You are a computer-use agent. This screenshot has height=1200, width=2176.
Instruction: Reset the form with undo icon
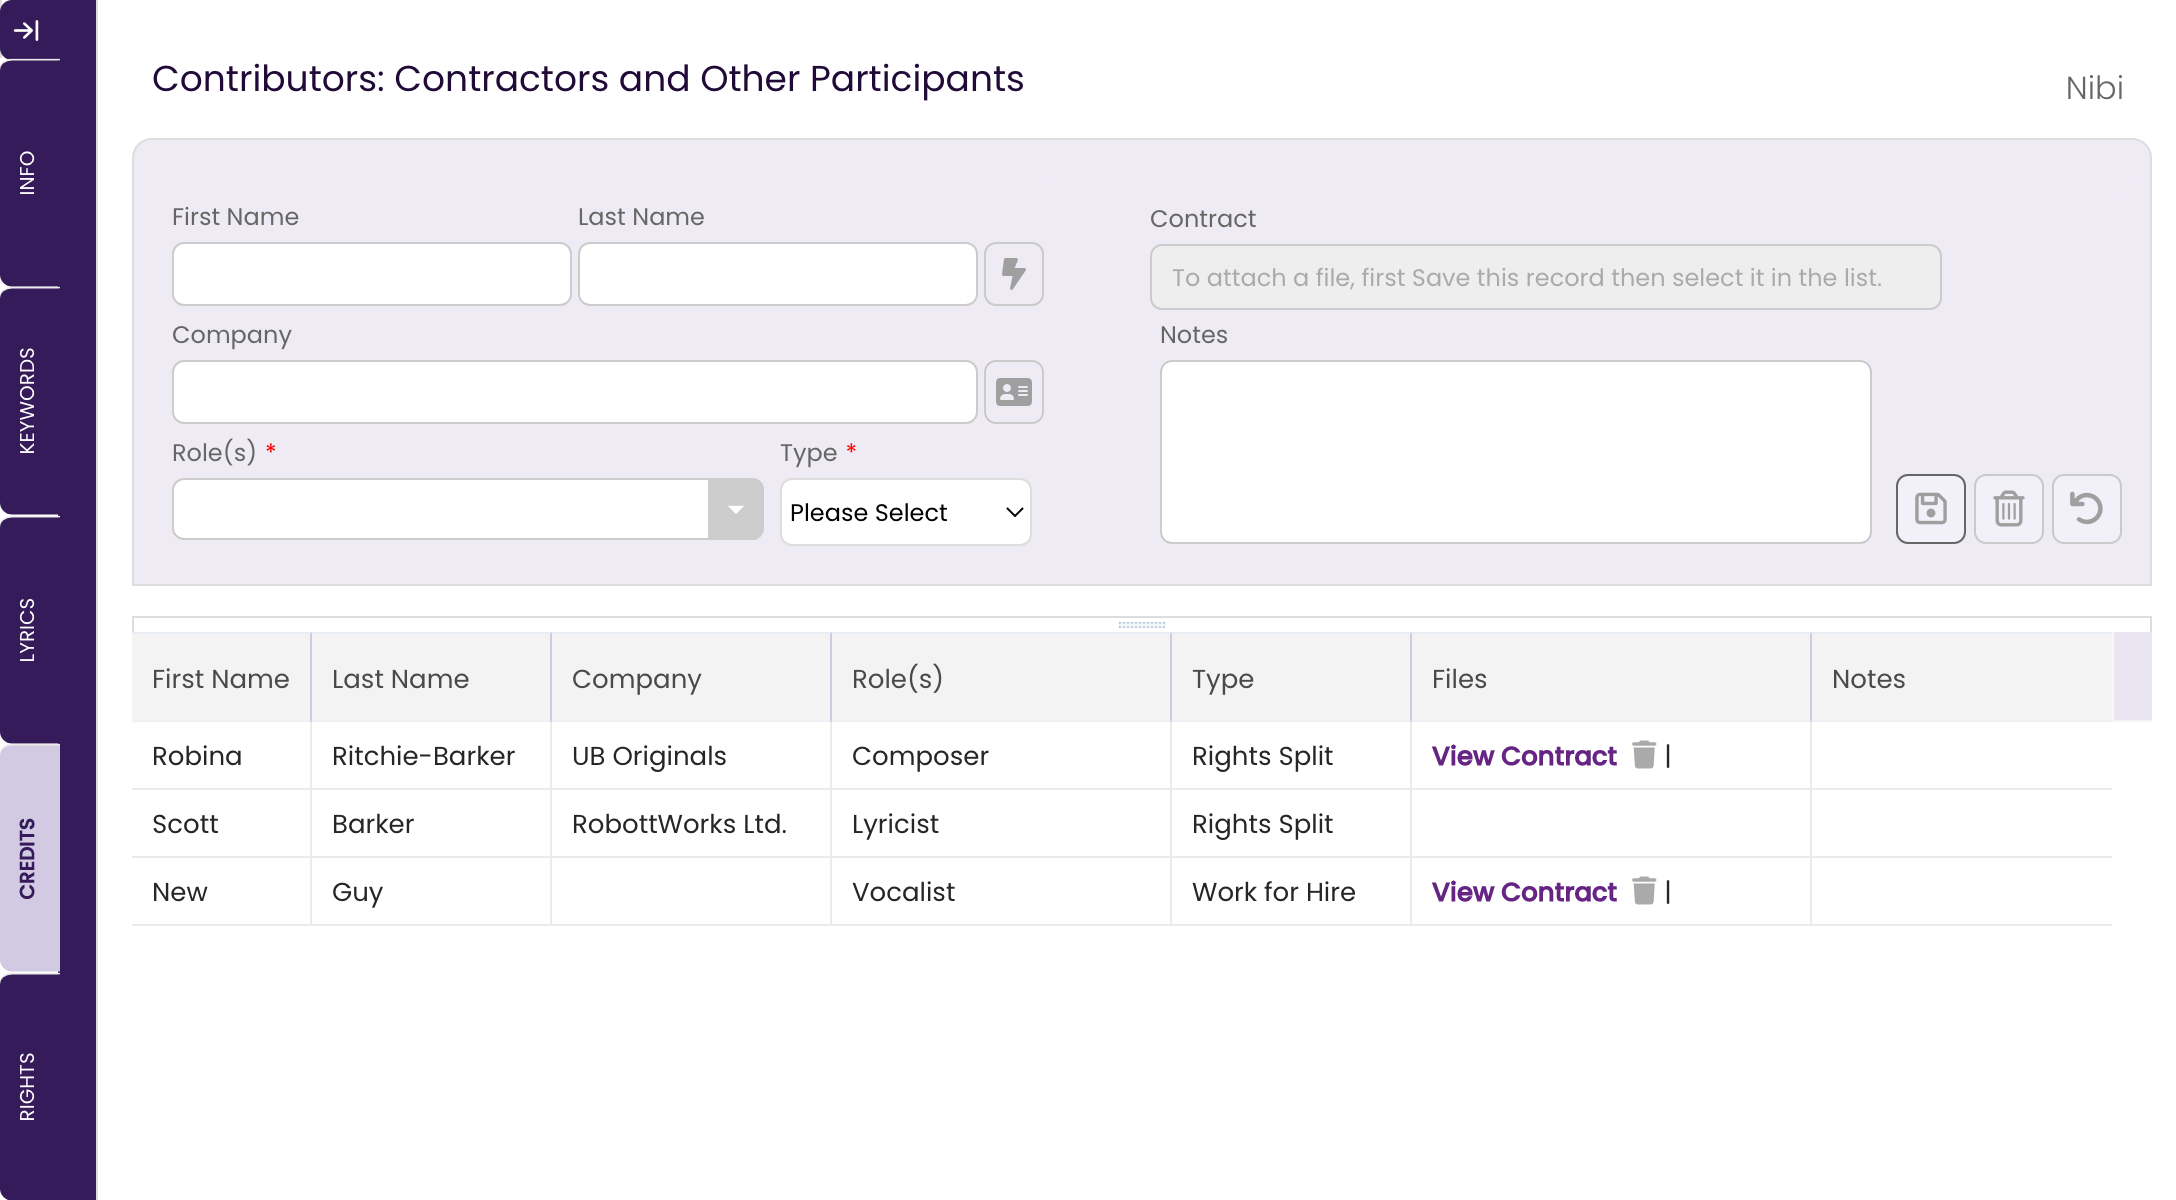(2087, 509)
